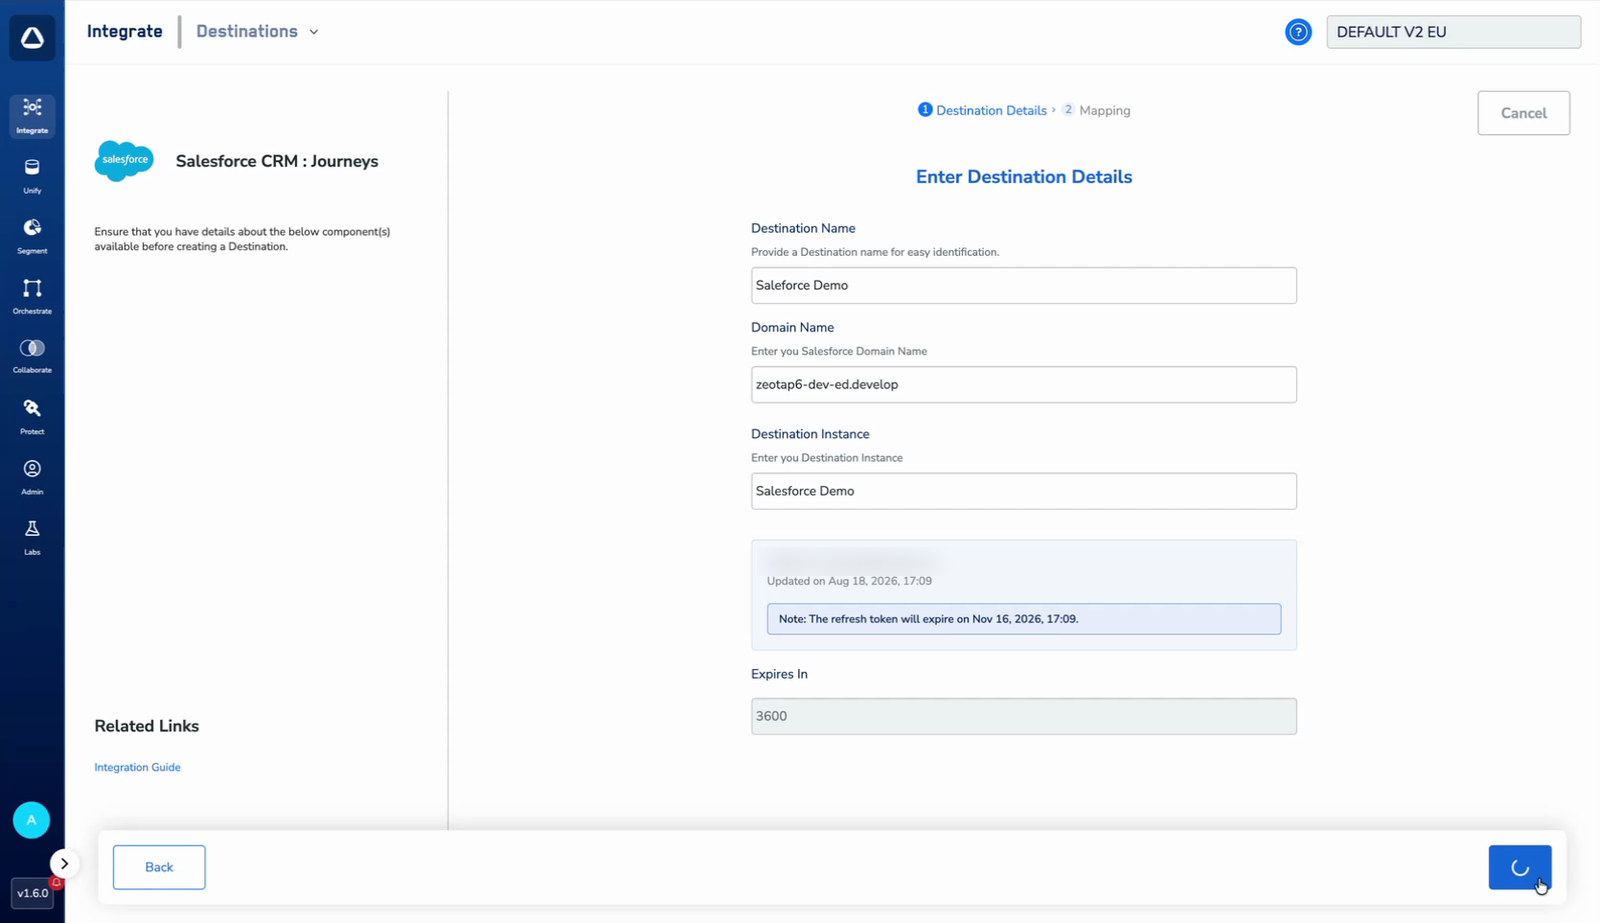Click into the Domain Name field
Image resolution: width=1600 pixels, height=923 pixels.
click(x=1023, y=384)
